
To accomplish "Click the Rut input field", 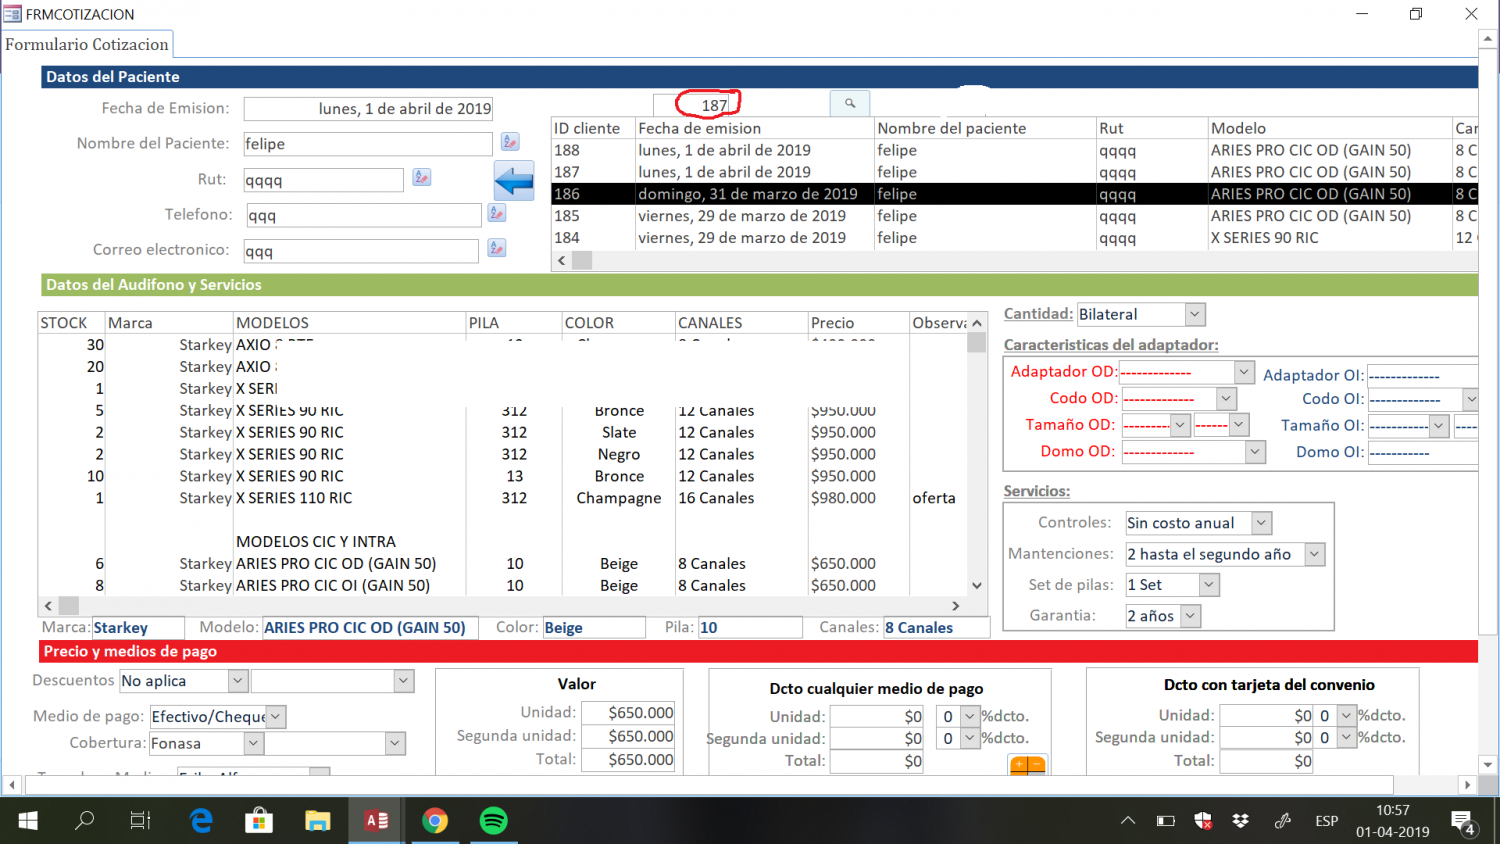I will point(323,180).
